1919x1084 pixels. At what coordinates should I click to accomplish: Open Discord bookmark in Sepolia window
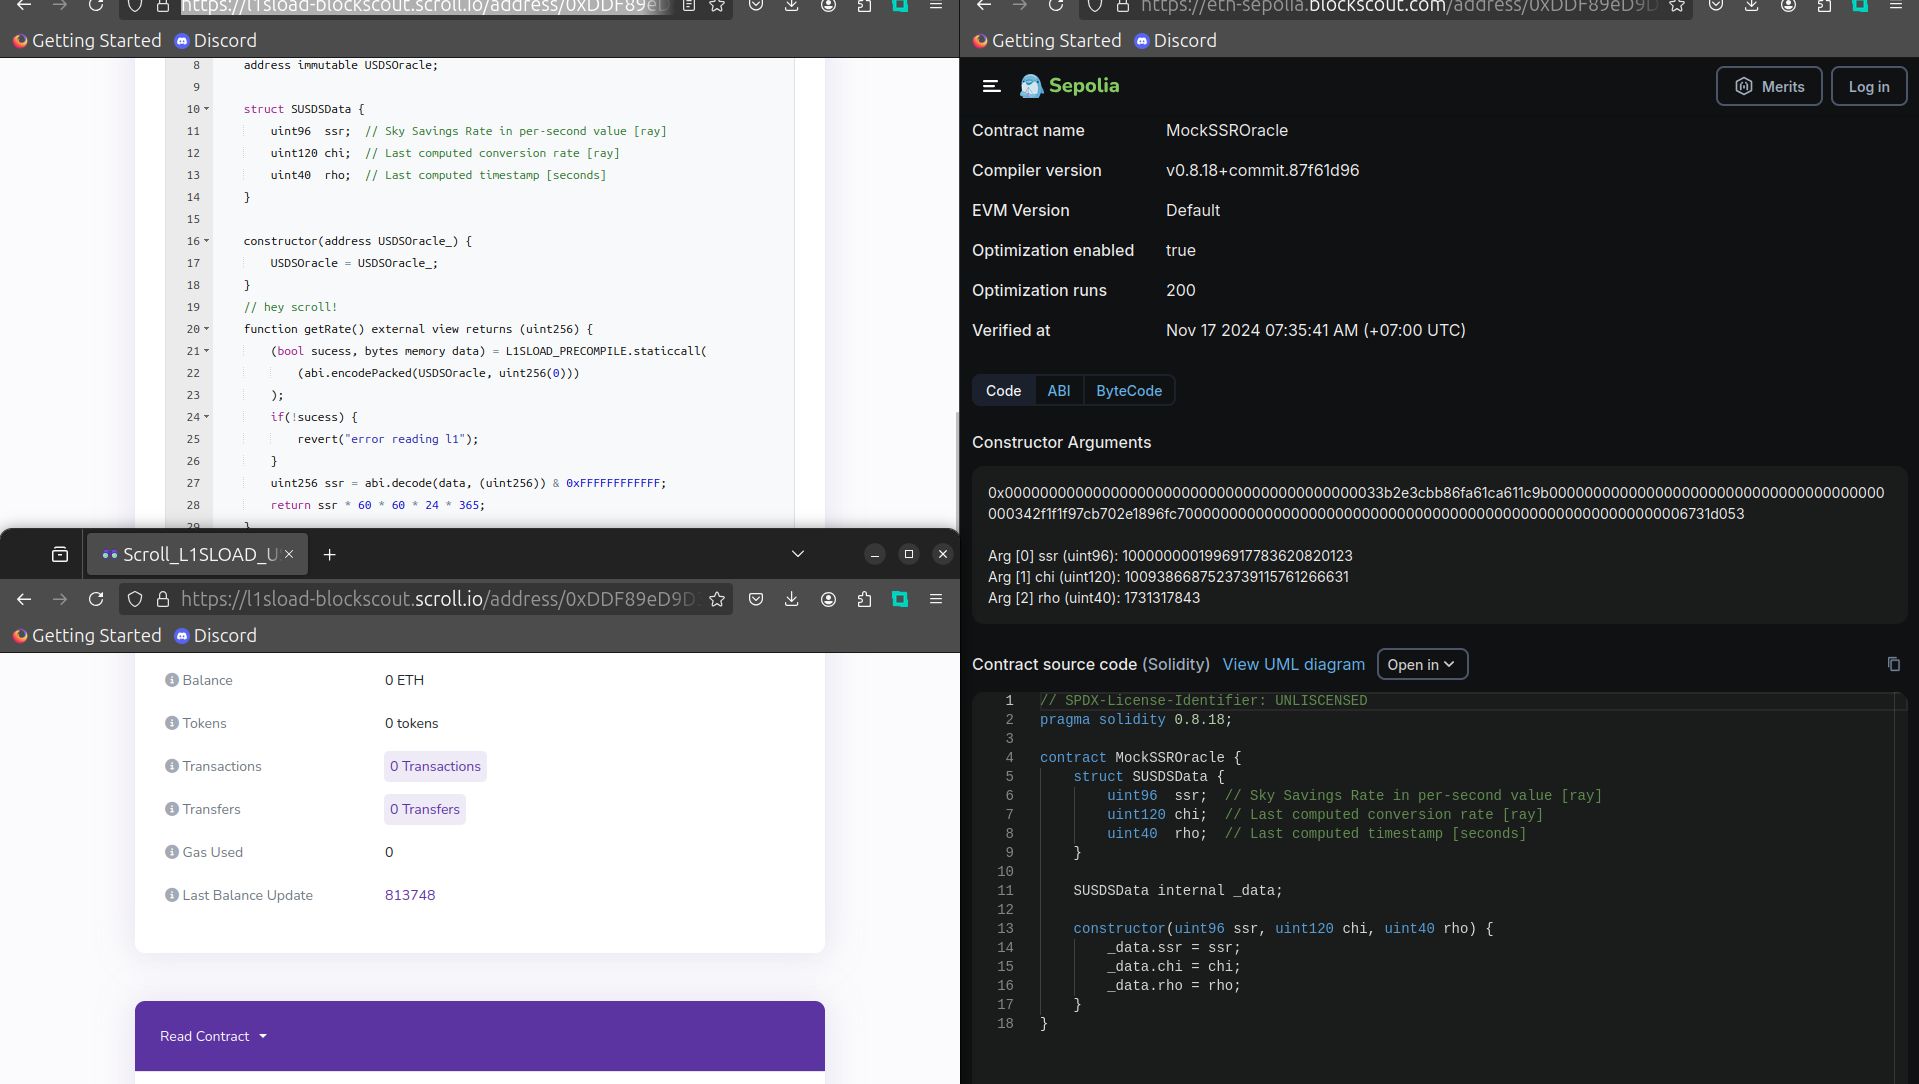[1175, 41]
